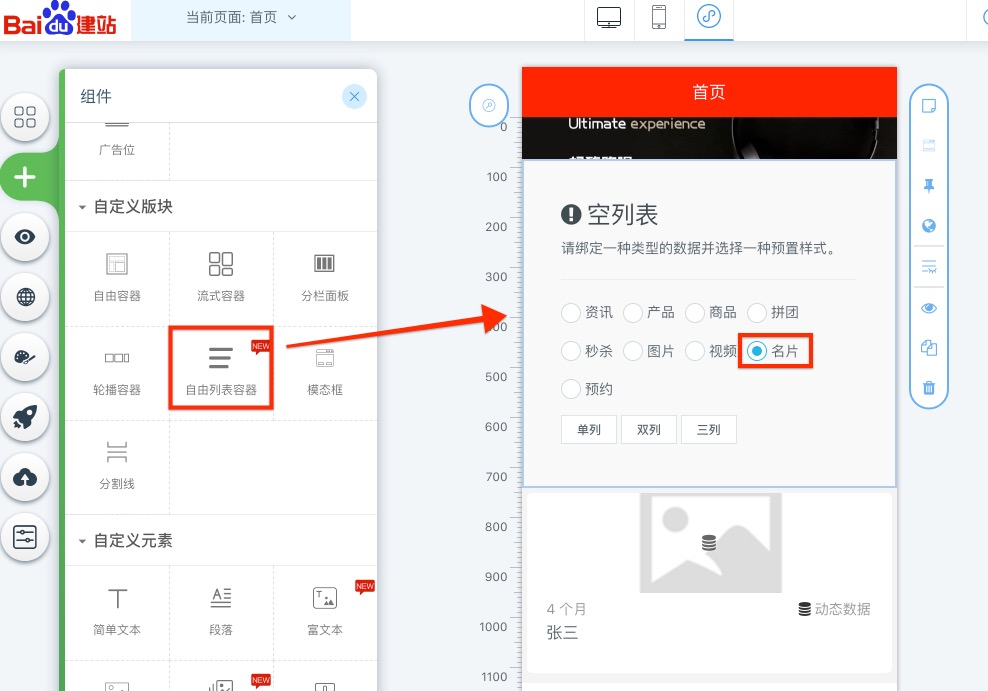This screenshot has height=691, width=988.
Task: Add the 轮播容器 component
Action: click(x=117, y=373)
